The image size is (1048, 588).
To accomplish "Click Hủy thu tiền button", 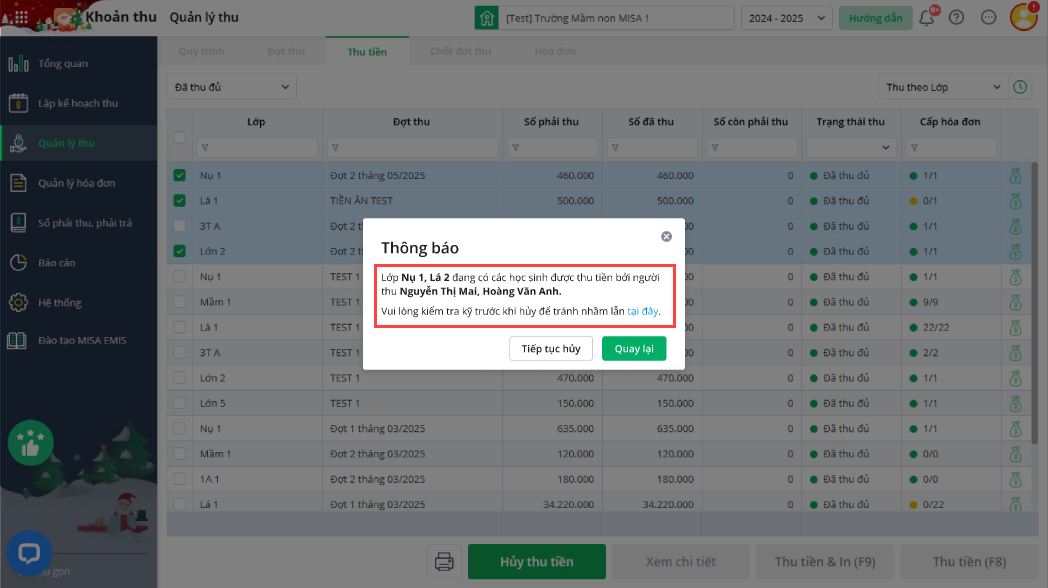I will pos(537,561).
